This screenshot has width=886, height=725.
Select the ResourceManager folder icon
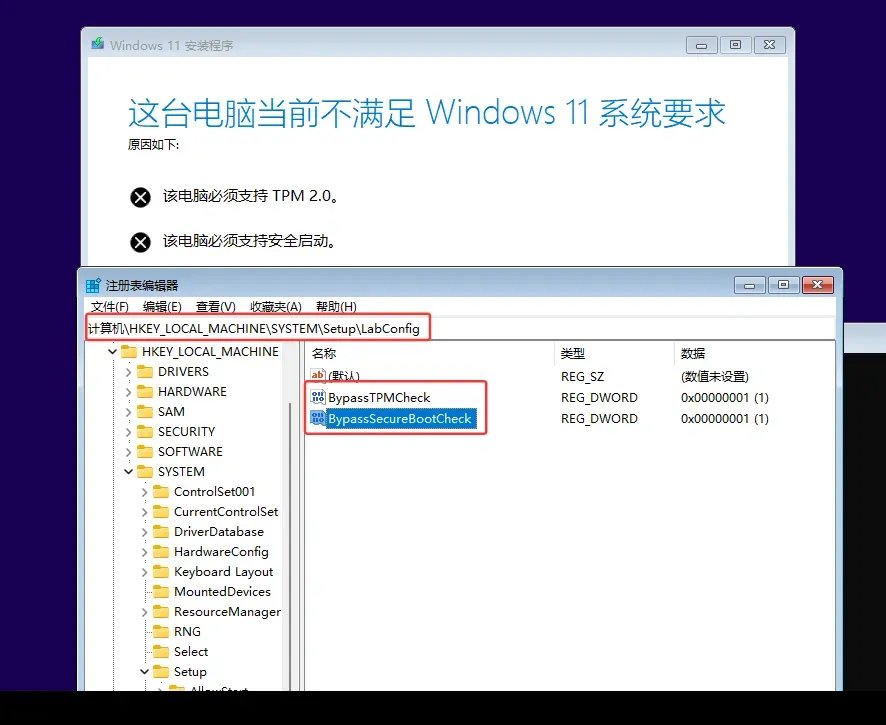(x=161, y=611)
